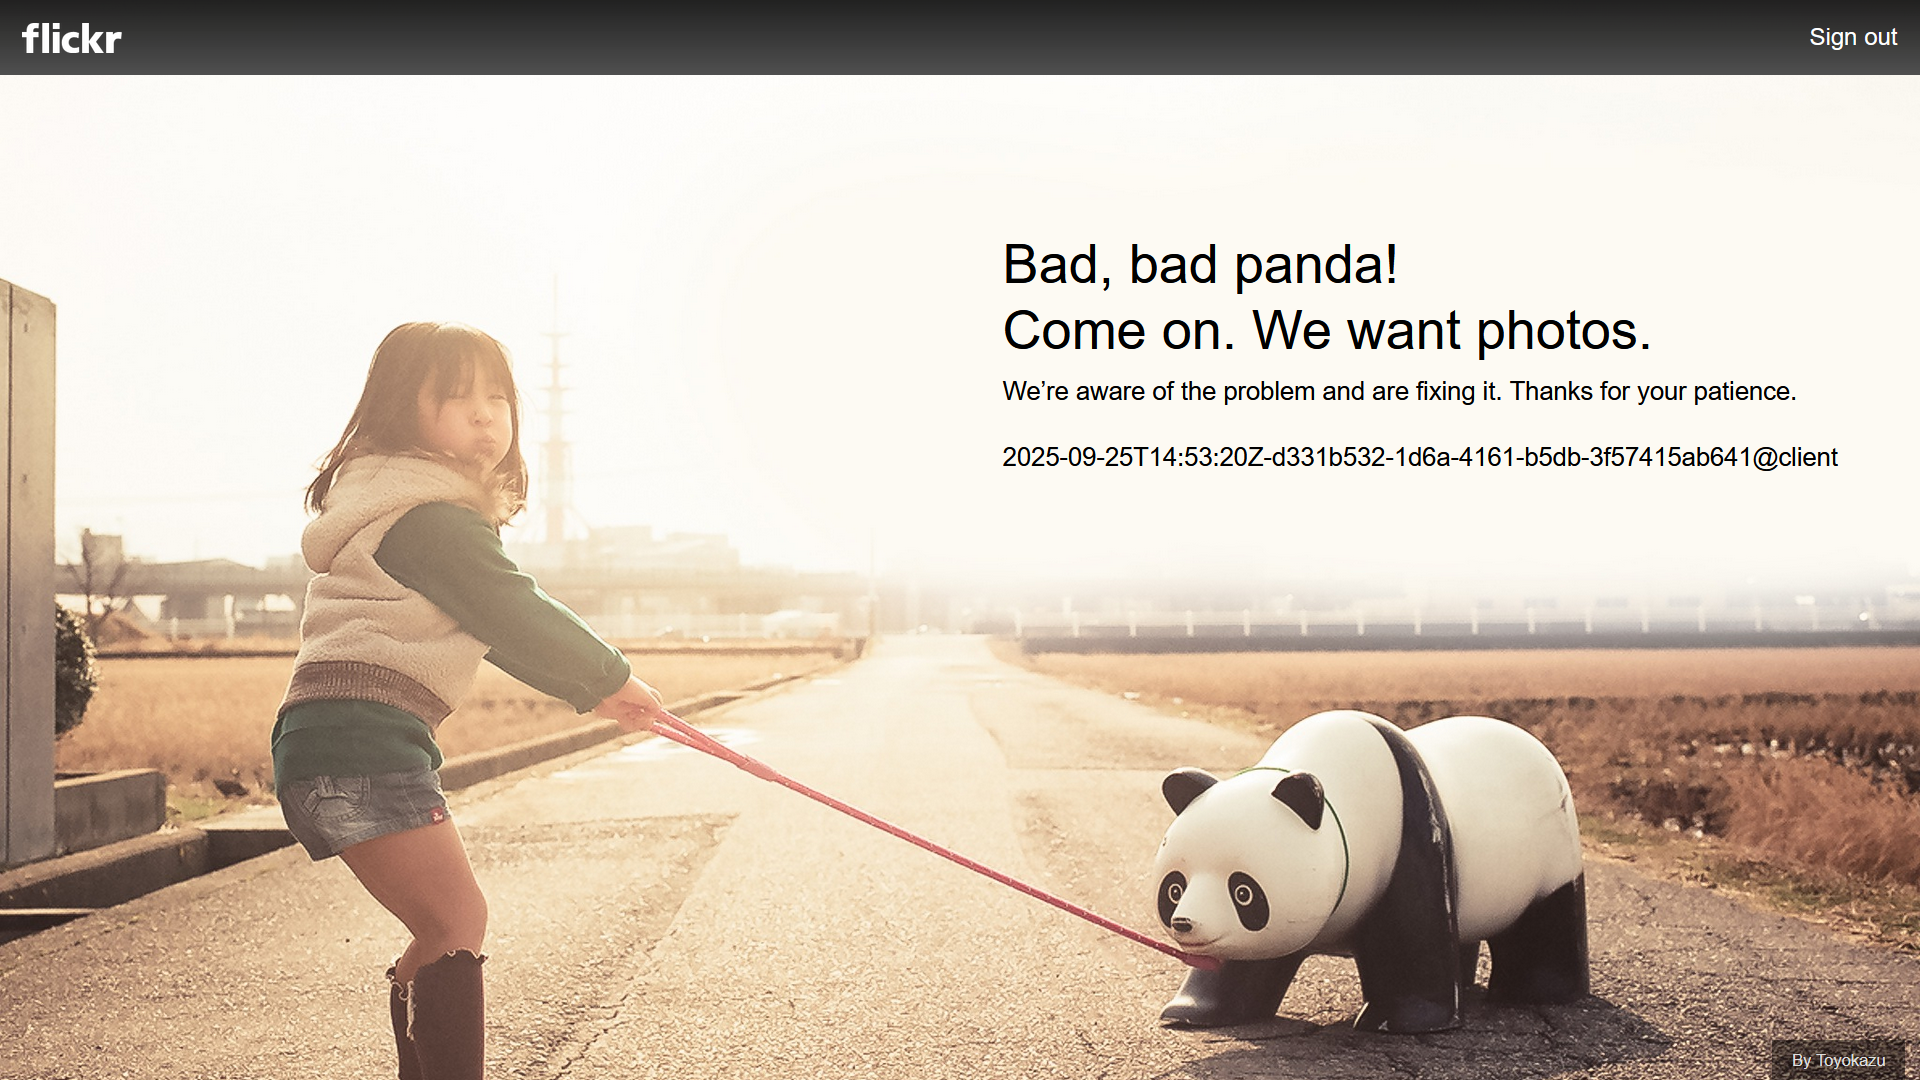The image size is (1920, 1080).
Task: Click the girl's green sleeve
Action: pyautogui.click(x=500, y=600)
